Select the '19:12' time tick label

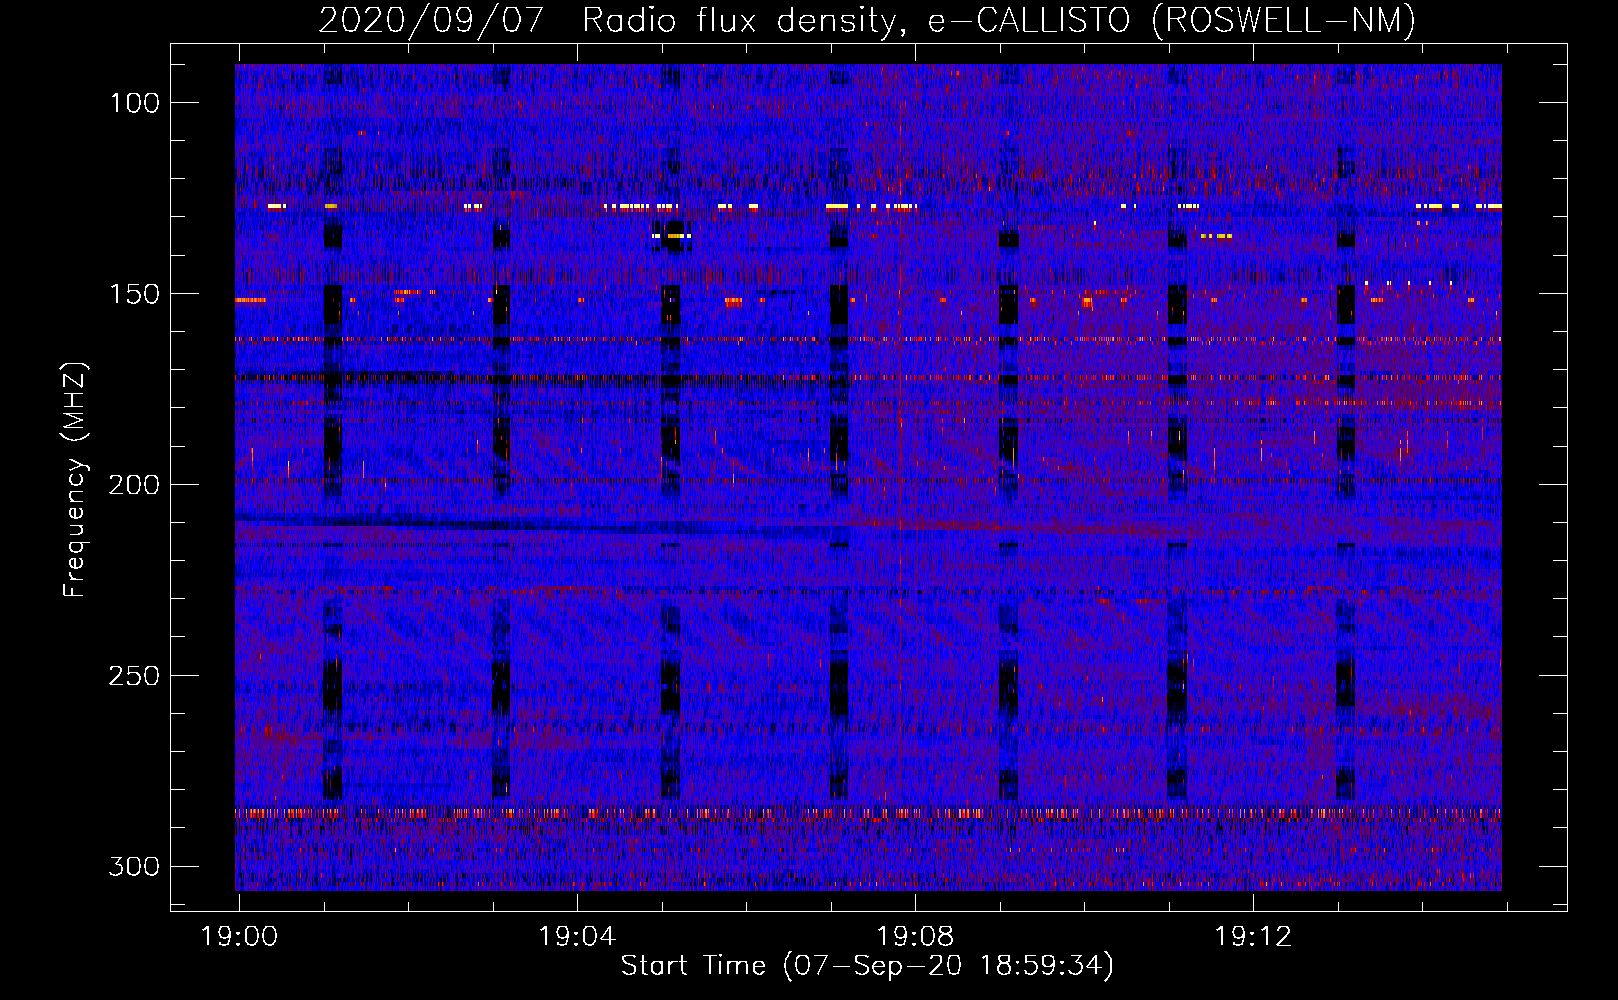[1253, 937]
